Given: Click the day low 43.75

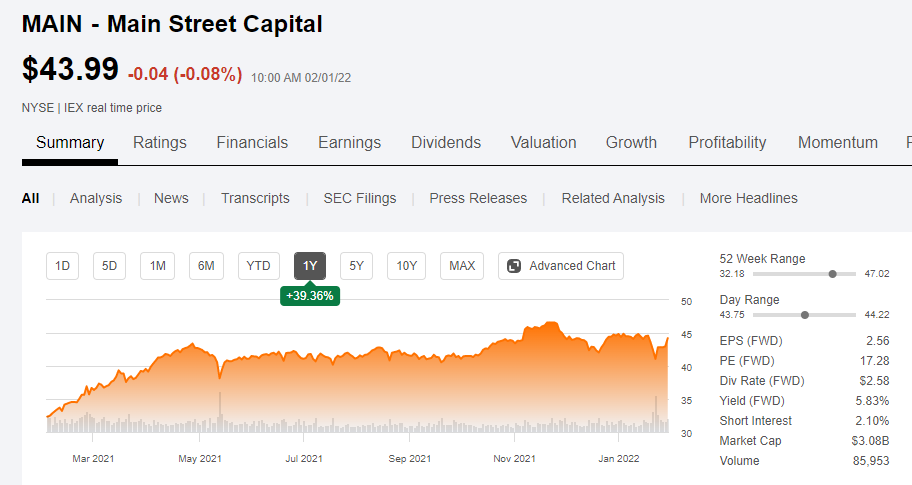Looking at the screenshot, I should [x=732, y=315].
